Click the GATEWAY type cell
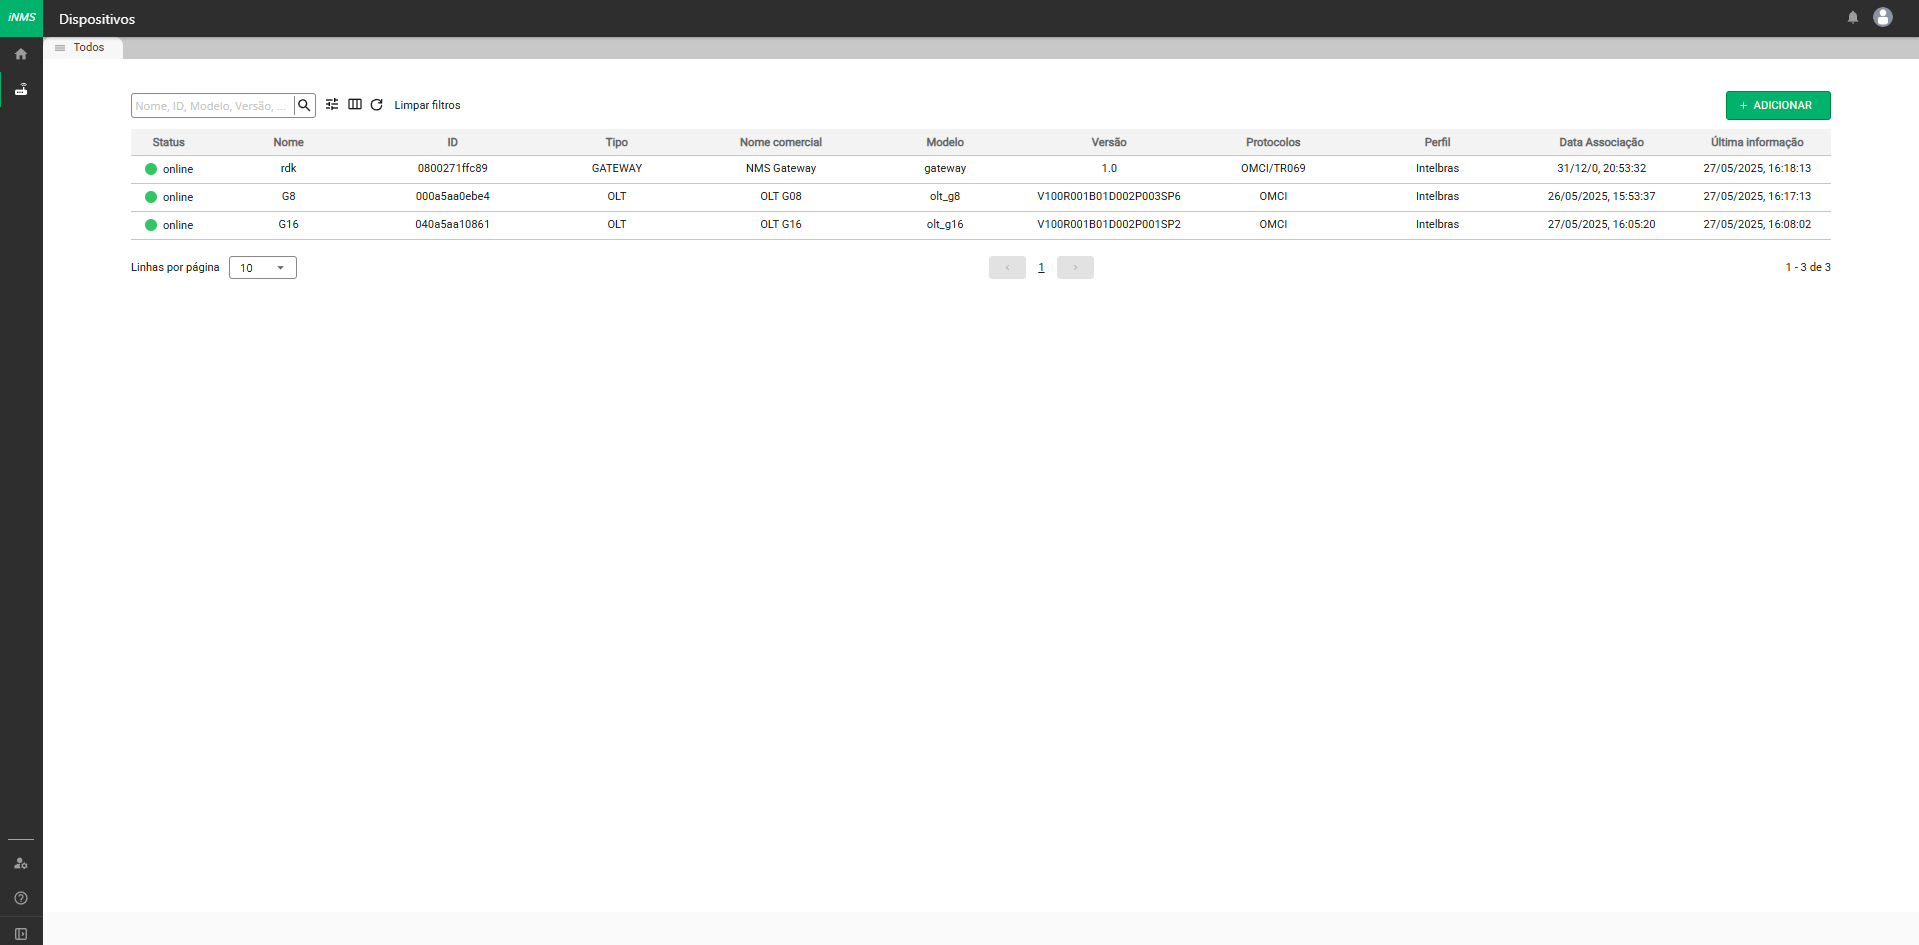The width and height of the screenshot is (1919, 945). tap(617, 168)
